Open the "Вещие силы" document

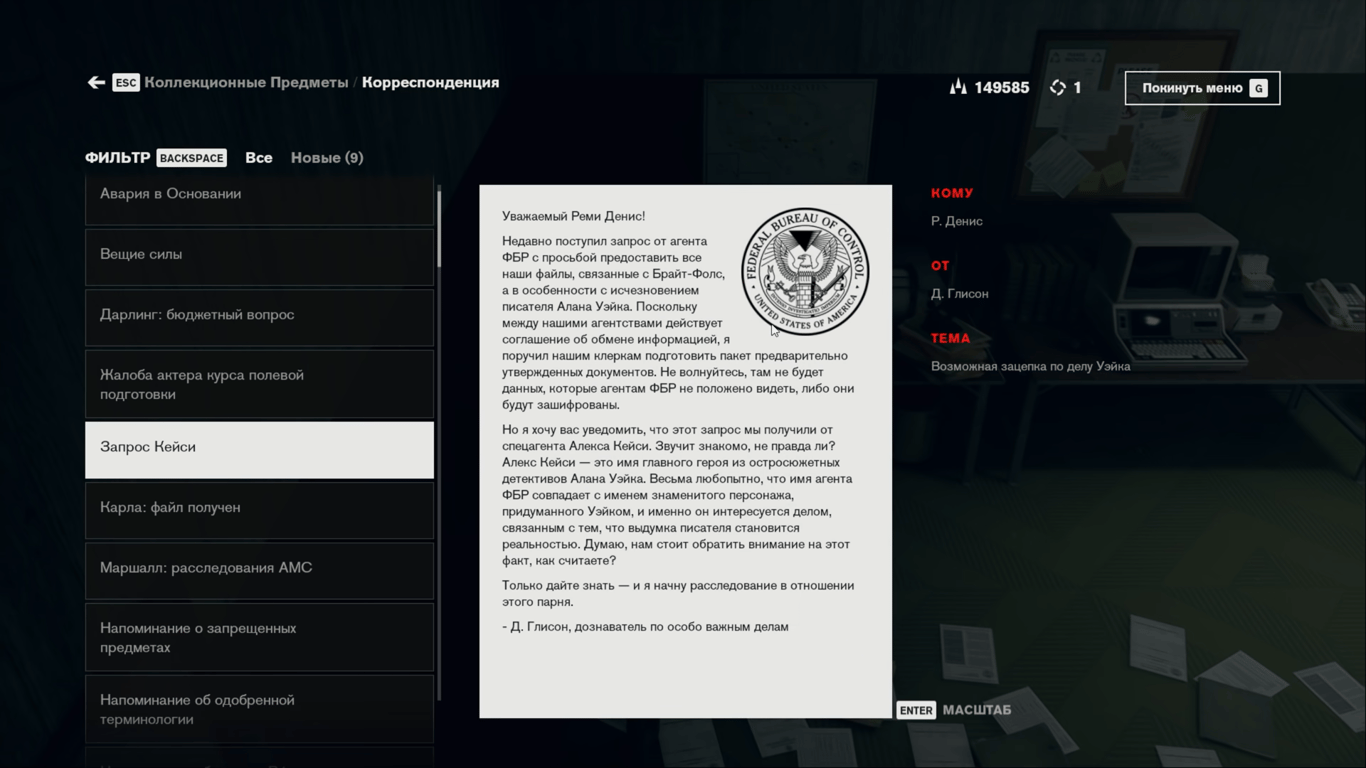click(259, 255)
